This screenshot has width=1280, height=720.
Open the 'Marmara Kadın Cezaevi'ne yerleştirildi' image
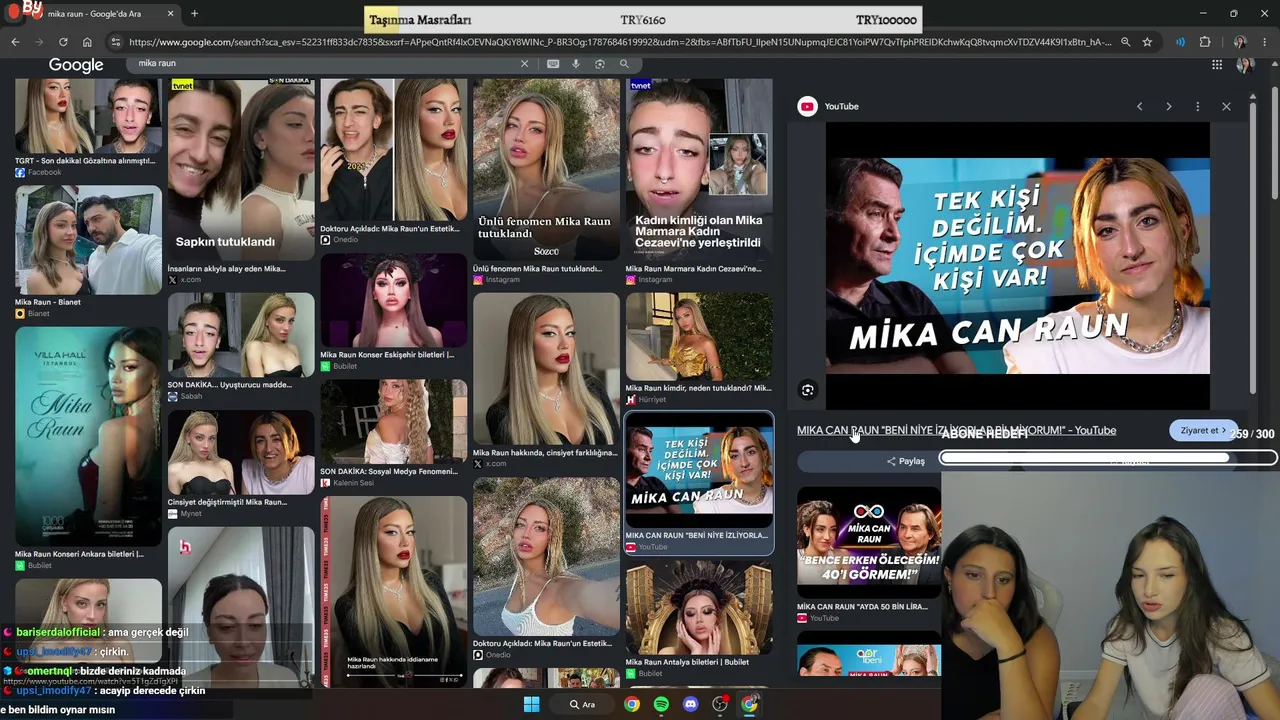[x=699, y=169]
